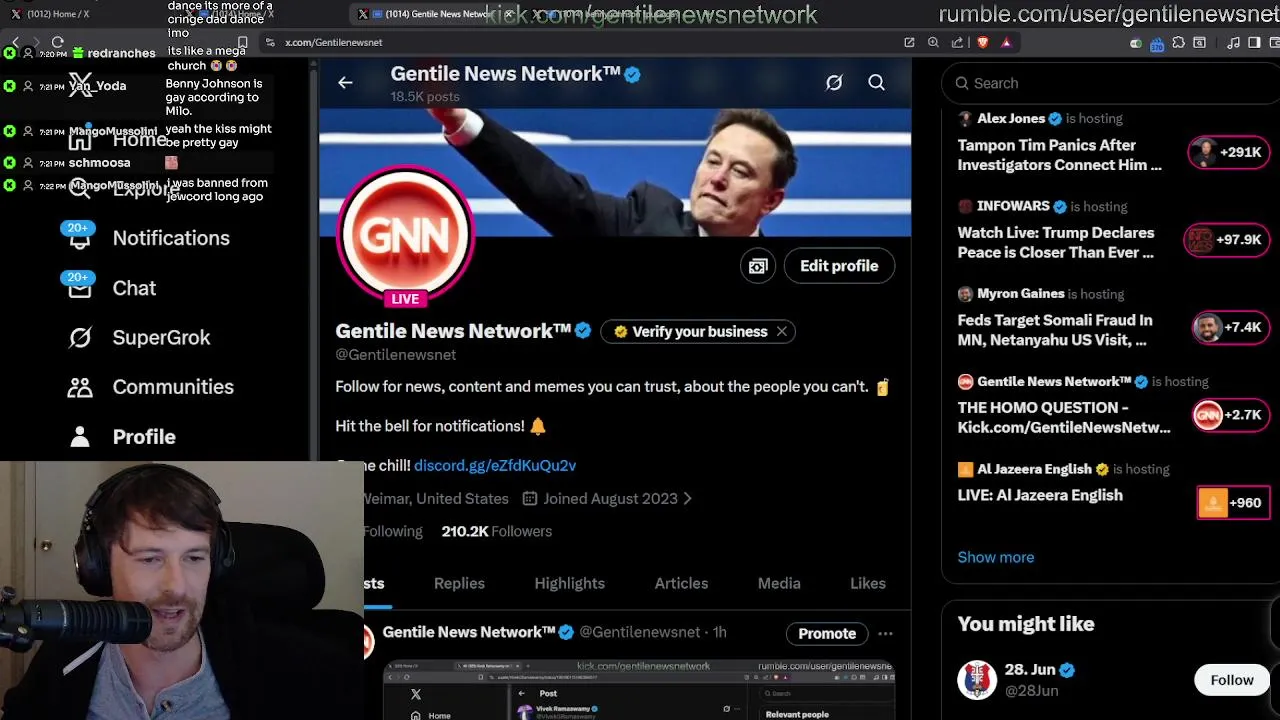Close the Gentile News Network browser tab
The image size is (1280, 720).
pos(508,14)
